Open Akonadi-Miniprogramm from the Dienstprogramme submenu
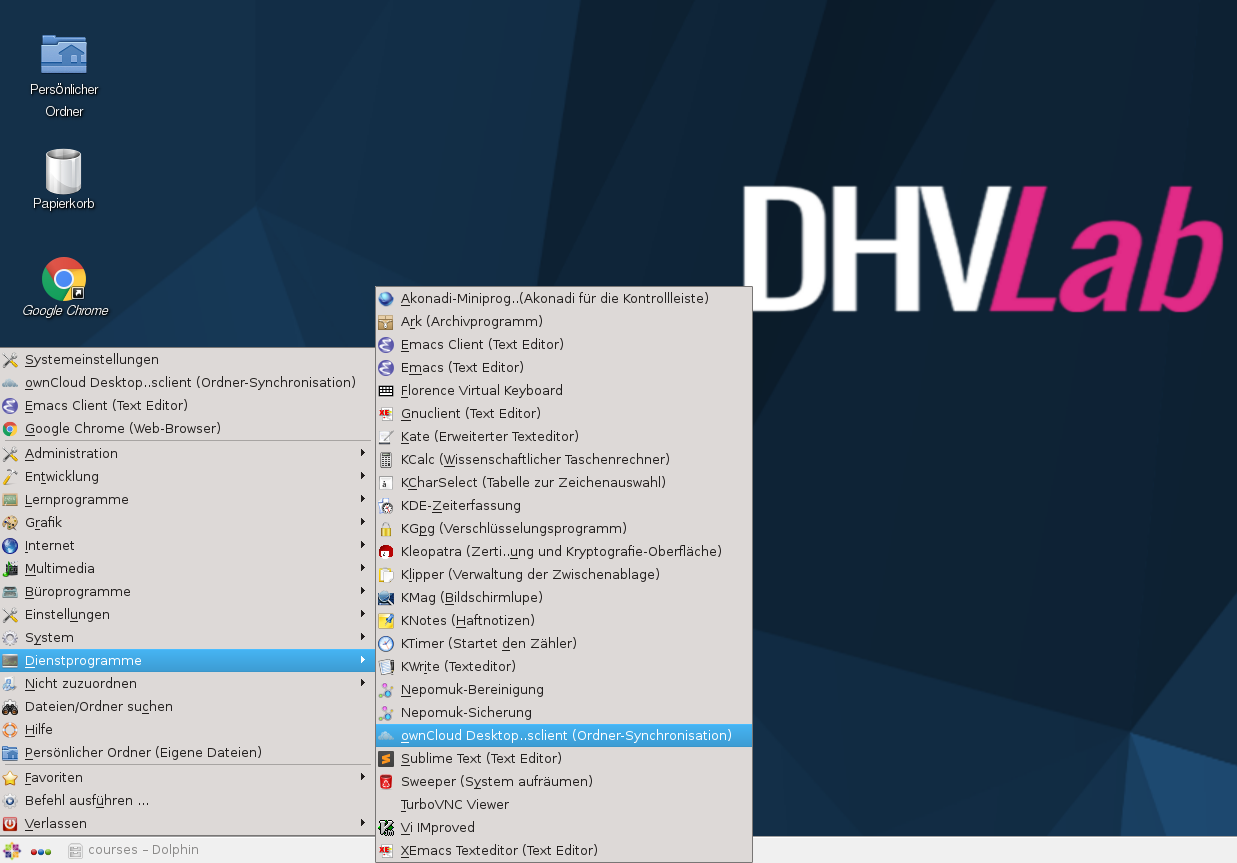 (x=564, y=298)
